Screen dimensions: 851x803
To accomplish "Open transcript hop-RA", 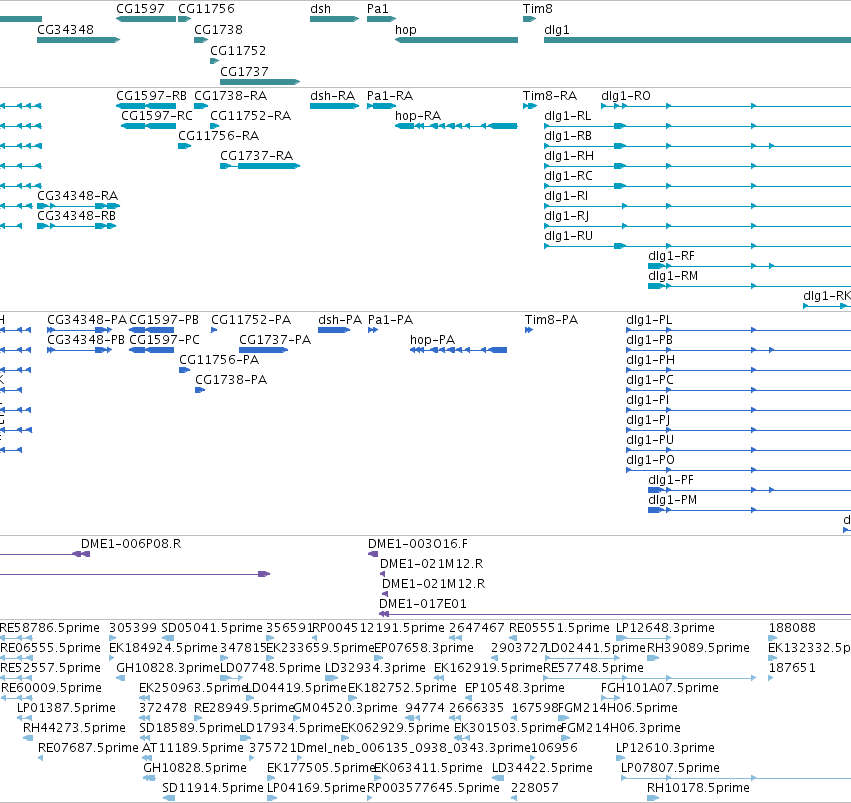I will coord(418,116).
